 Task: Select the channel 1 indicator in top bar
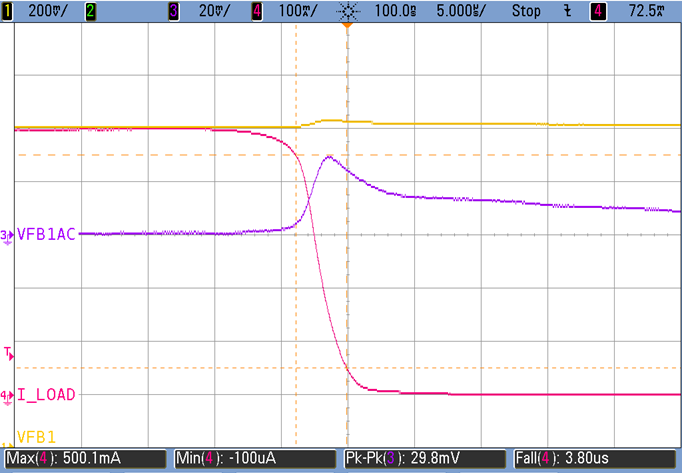point(7,11)
